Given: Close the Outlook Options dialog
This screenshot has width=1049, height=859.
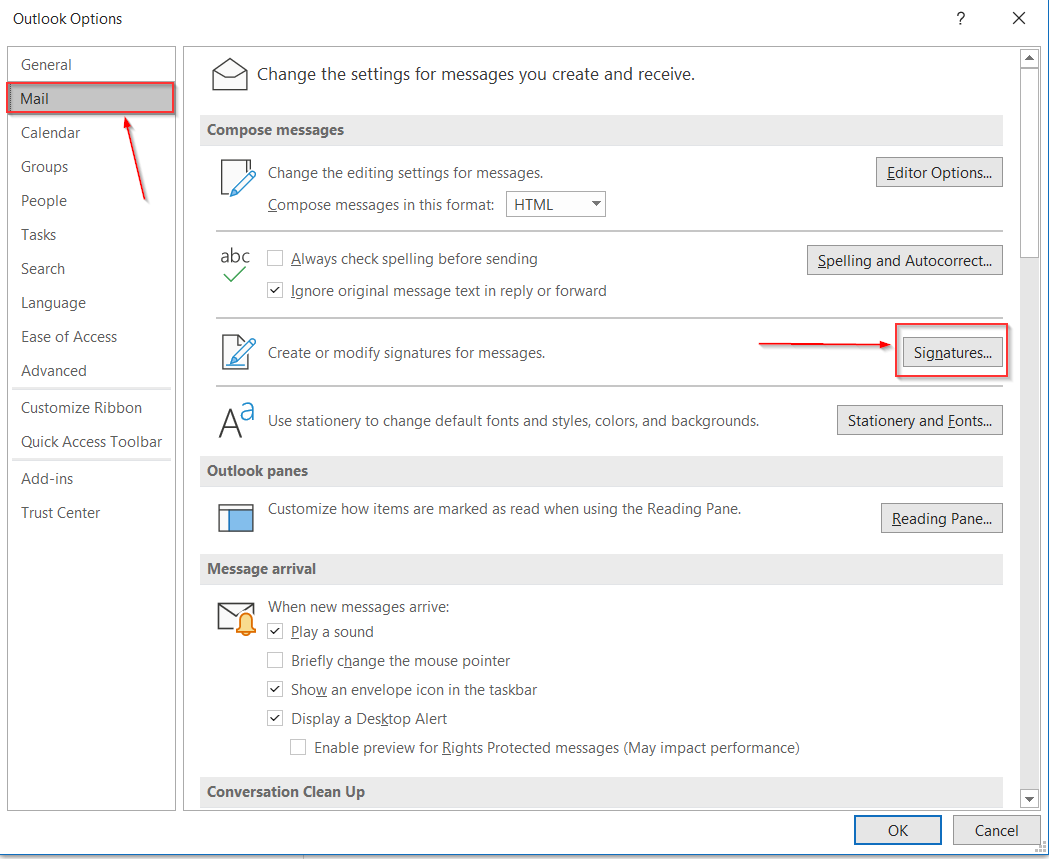Looking at the screenshot, I should click(x=1019, y=18).
